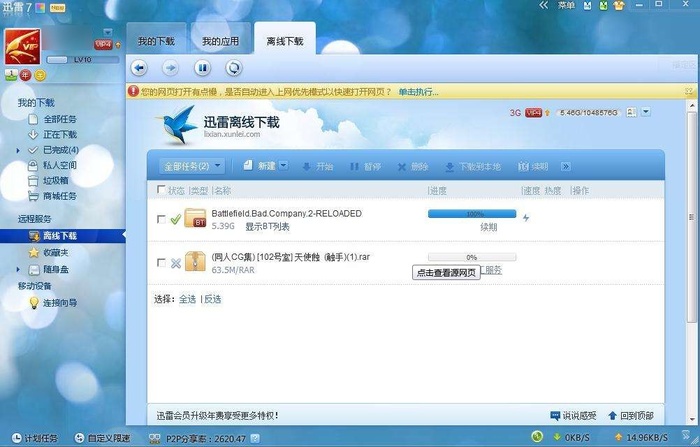Click 续期 under the Battlefield progress bar
The height and width of the screenshot is (447, 700).
coord(489,227)
